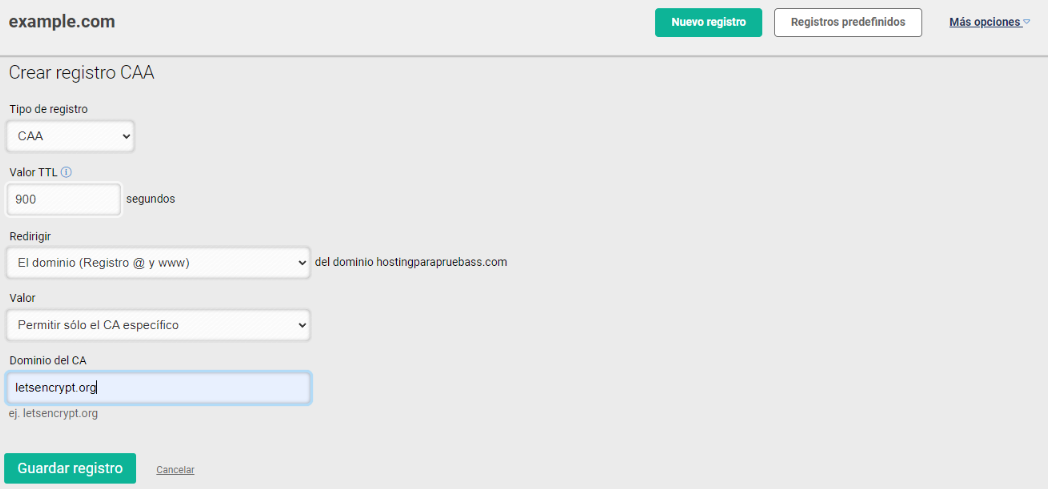Screen dimensions: 1048x489
Task: Save with the Guardar registro button
Action: tap(70, 468)
